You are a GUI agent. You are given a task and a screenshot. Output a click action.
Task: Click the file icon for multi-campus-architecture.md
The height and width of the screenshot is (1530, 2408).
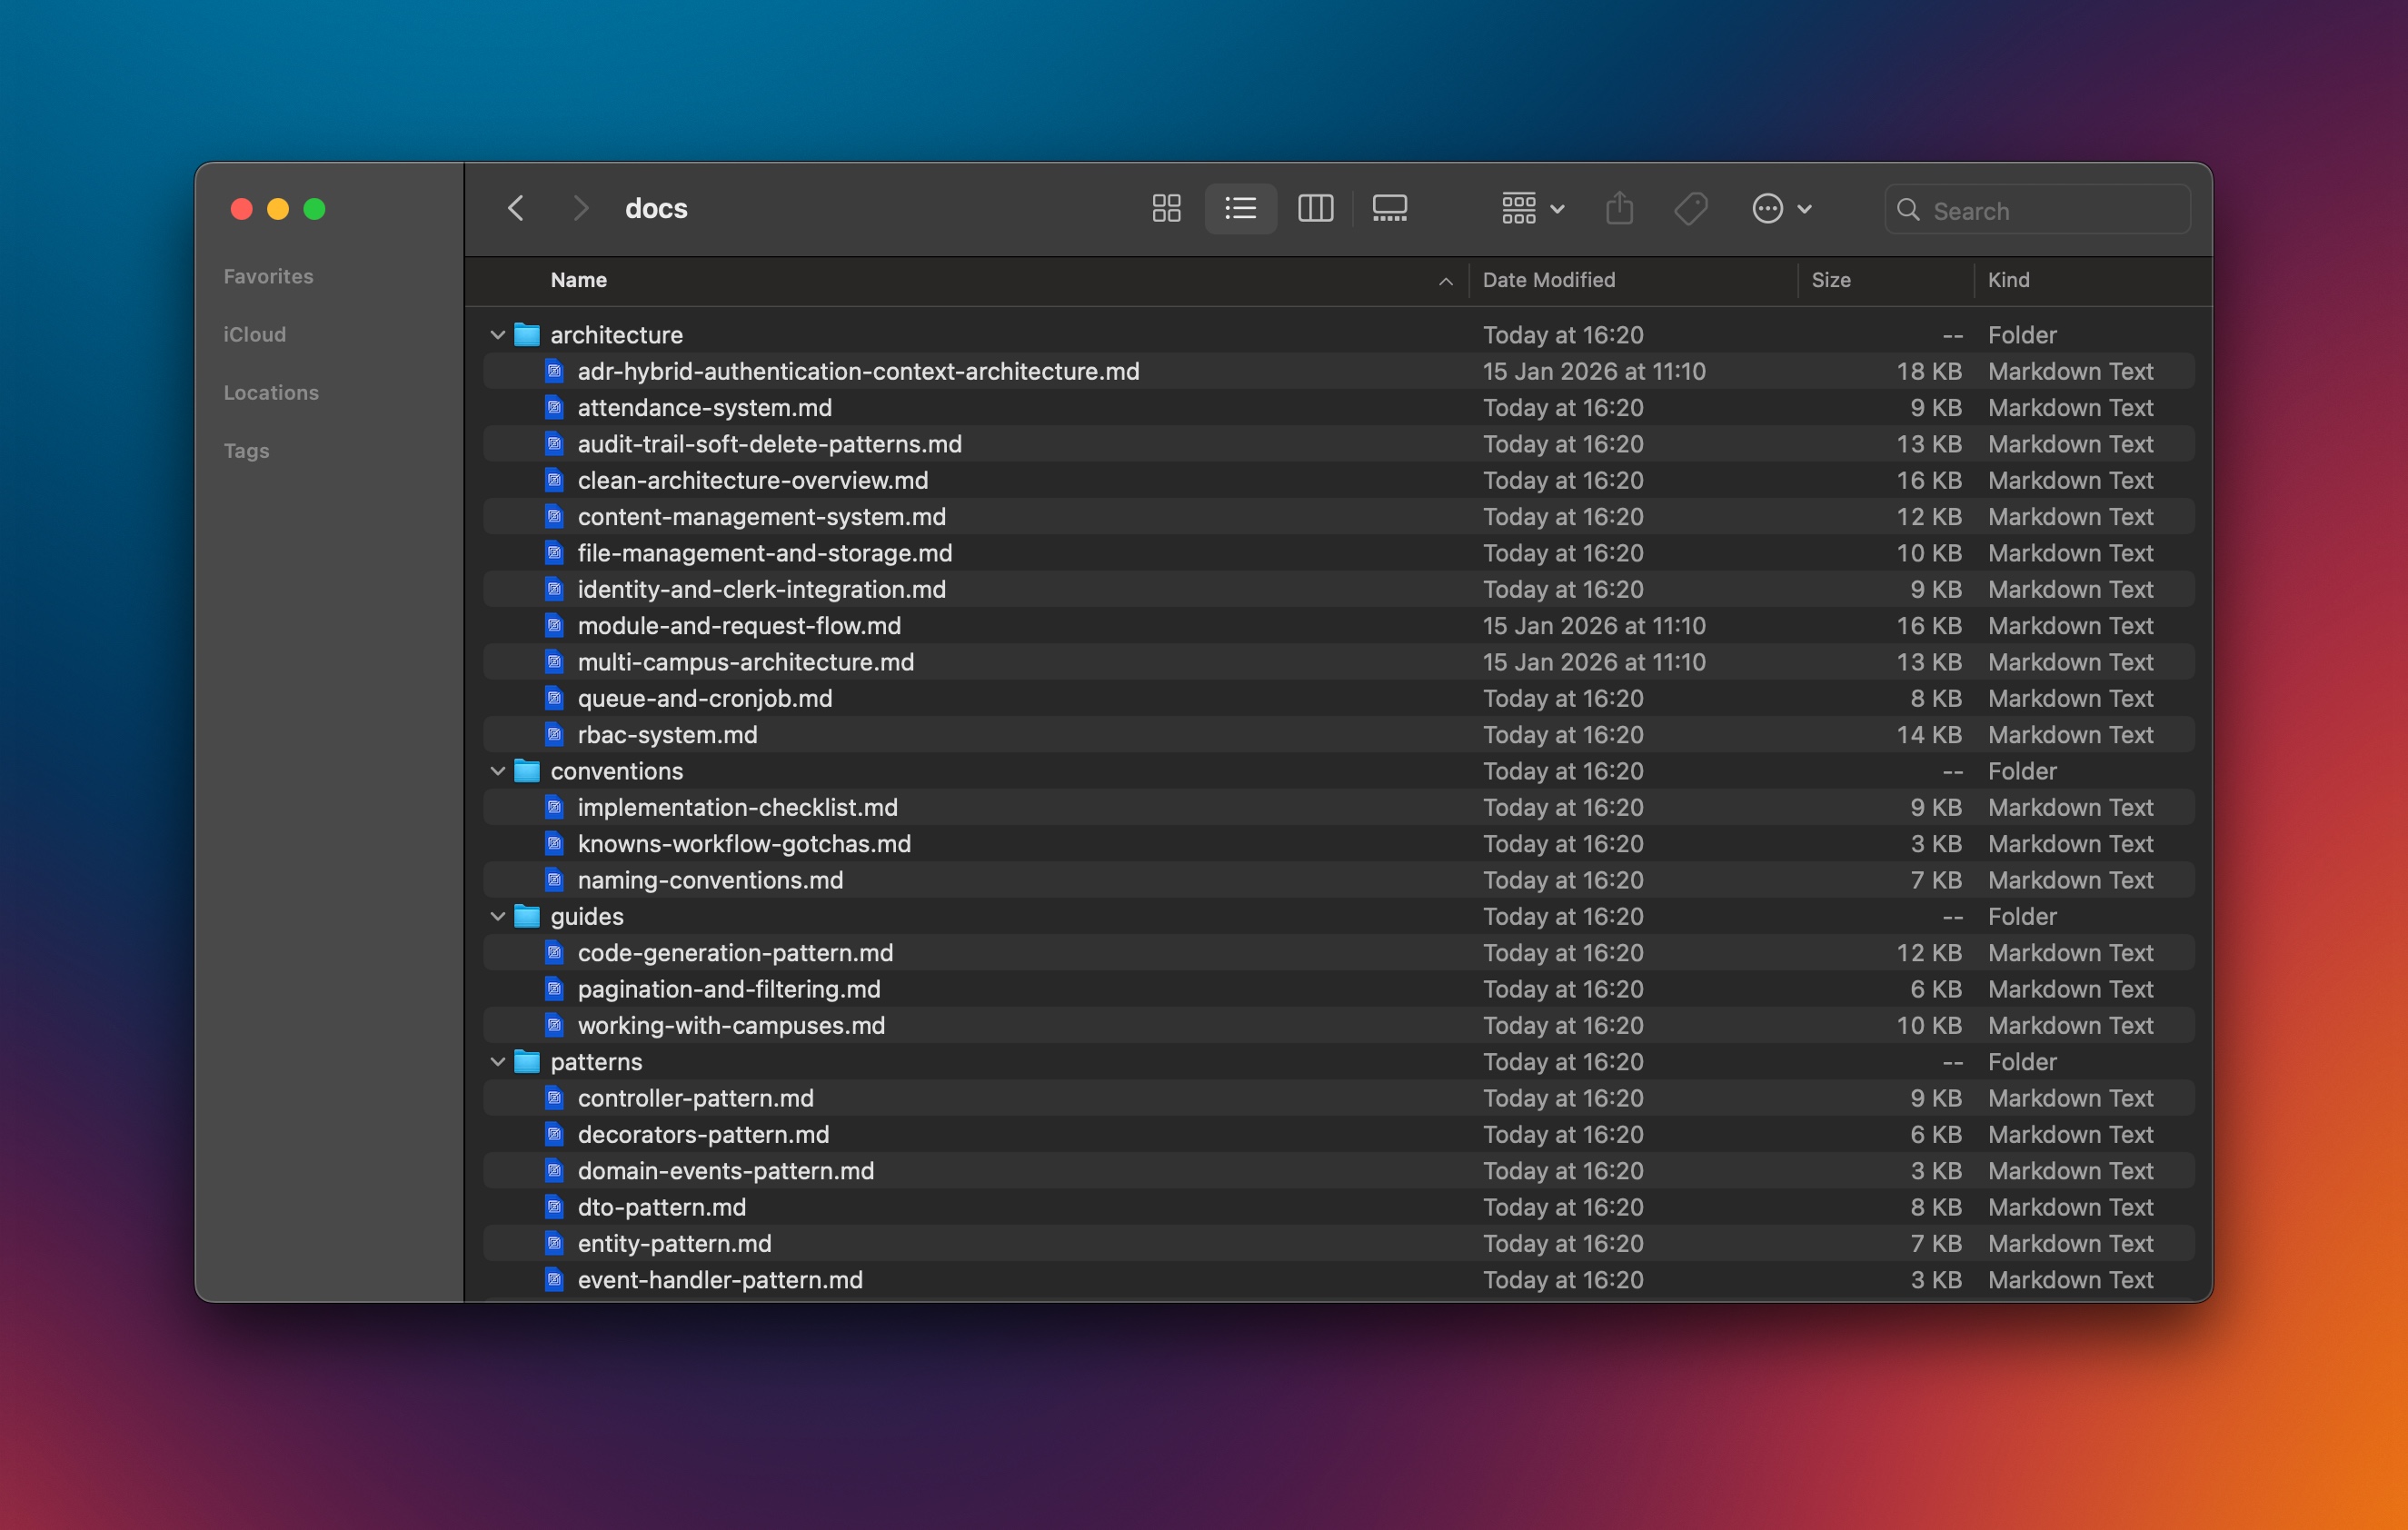pos(554,662)
